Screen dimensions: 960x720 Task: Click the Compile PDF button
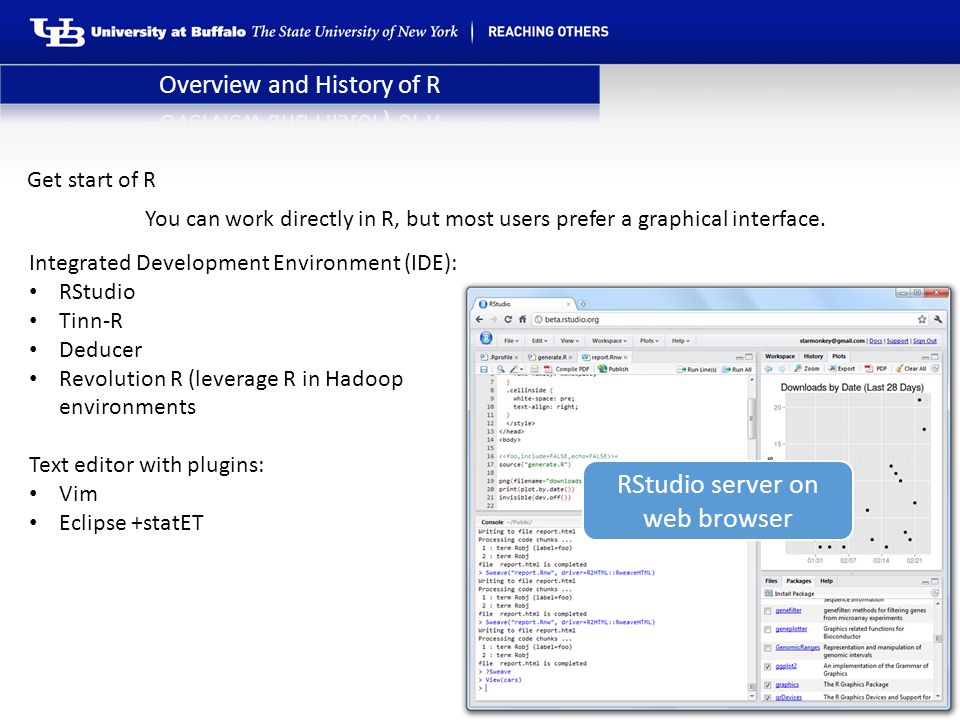tap(566, 369)
